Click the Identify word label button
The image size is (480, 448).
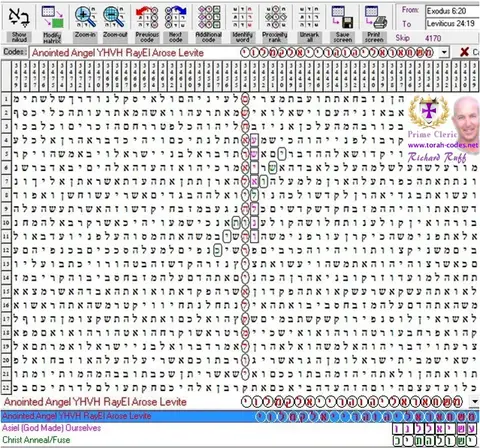tap(243, 37)
